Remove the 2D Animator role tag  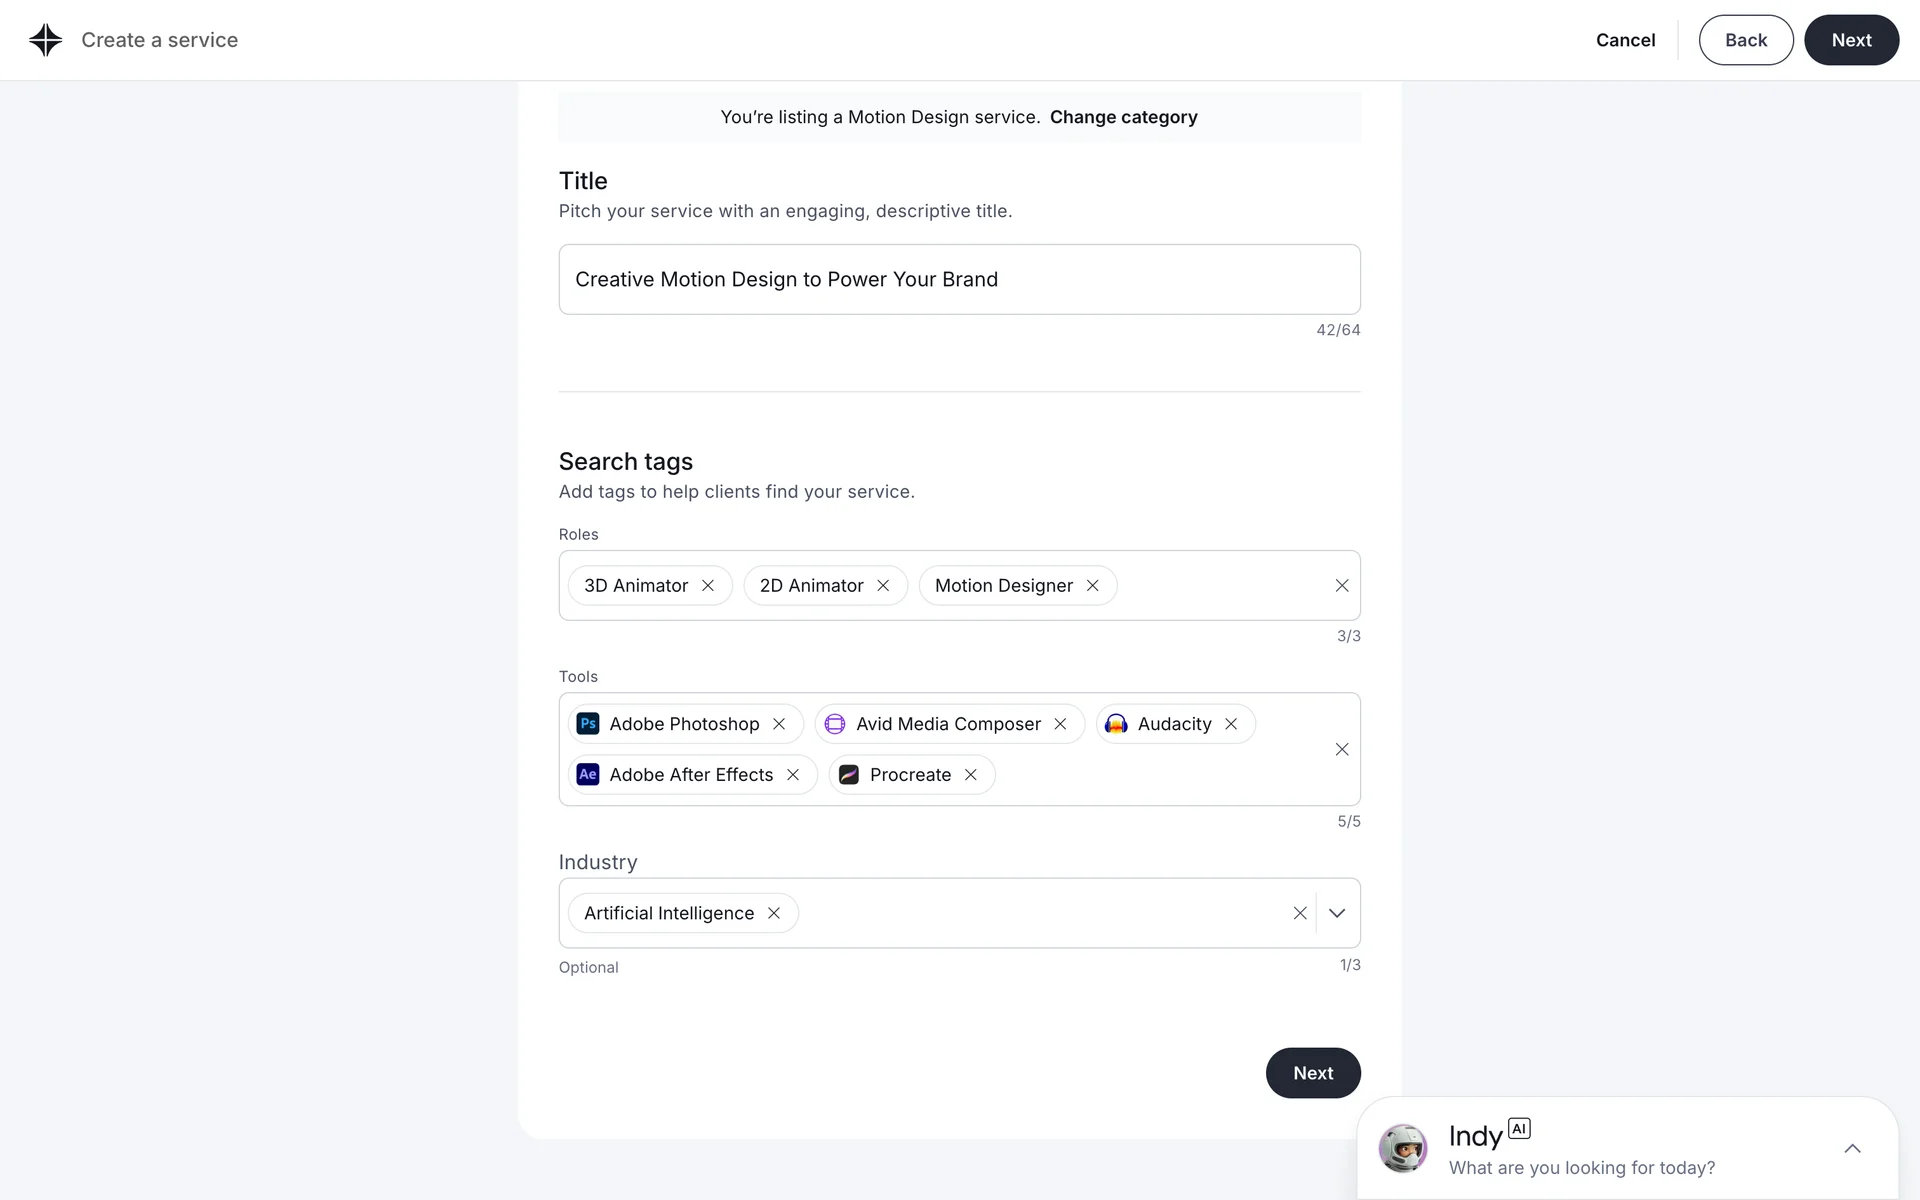(883, 586)
